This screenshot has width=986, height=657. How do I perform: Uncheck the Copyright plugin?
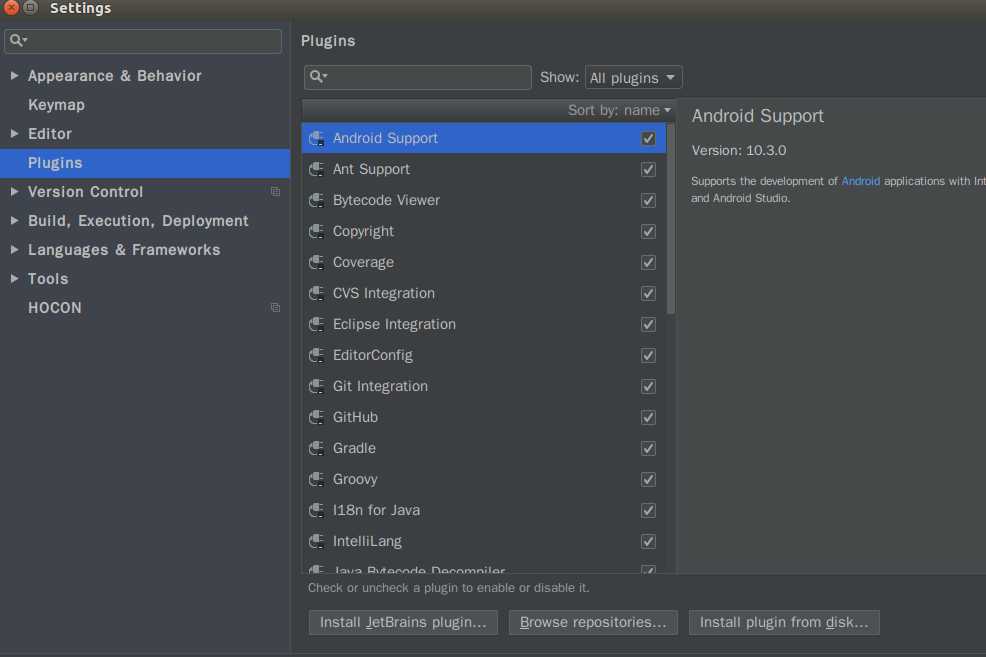coord(648,231)
